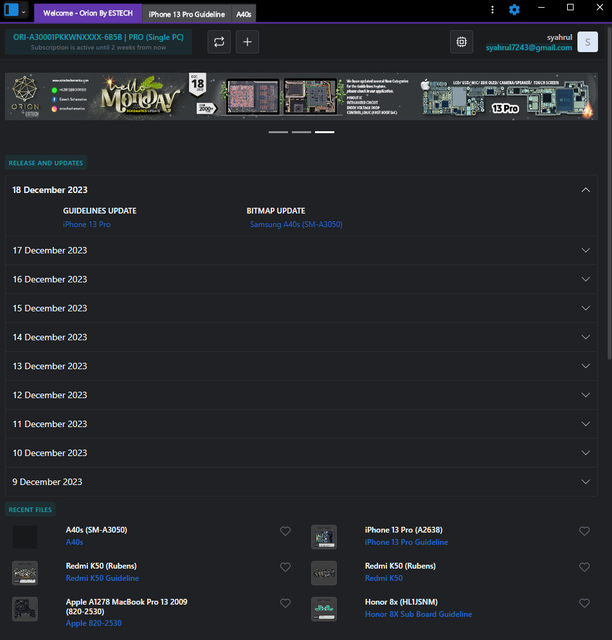
Task: Open the A40s recent file link
Action: coord(74,542)
